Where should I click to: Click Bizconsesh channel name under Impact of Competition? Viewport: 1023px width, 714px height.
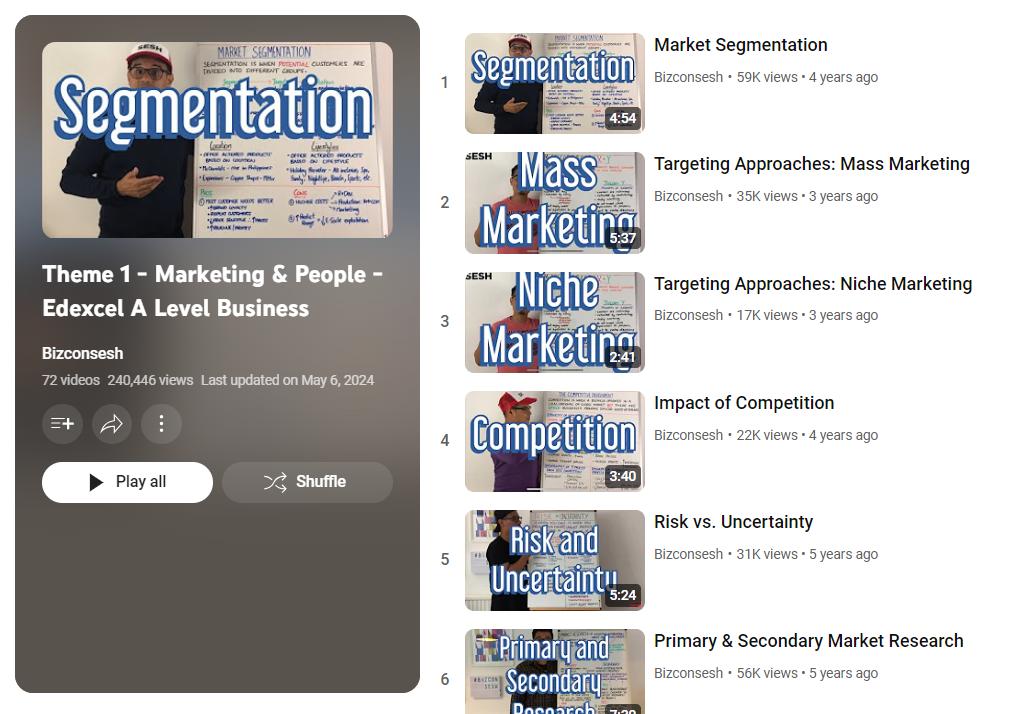tap(688, 435)
